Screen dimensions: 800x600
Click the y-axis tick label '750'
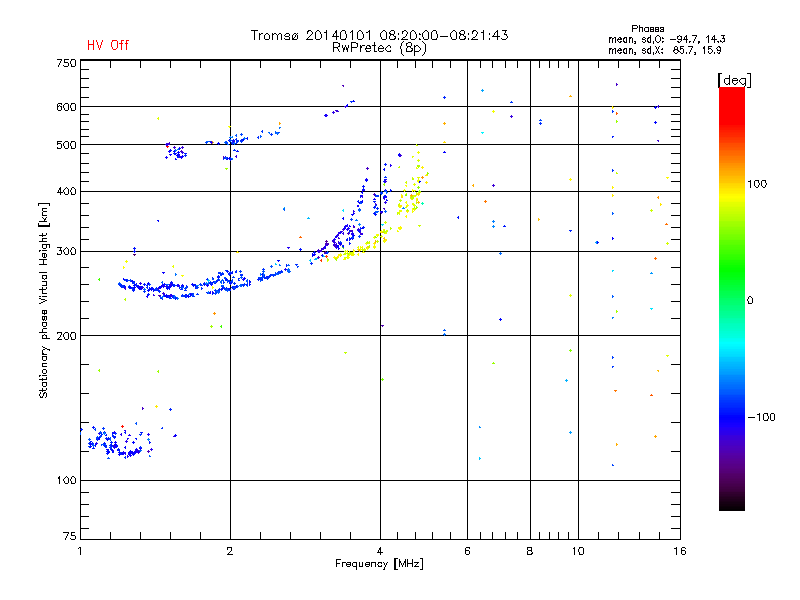(66, 63)
